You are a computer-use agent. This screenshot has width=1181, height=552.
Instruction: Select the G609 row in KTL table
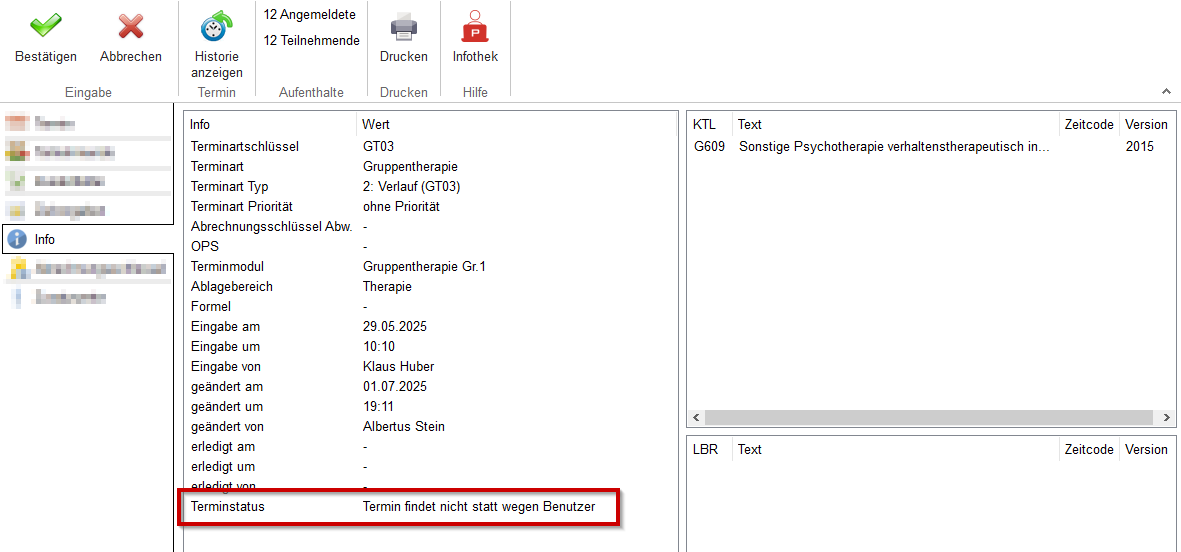tap(870, 147)
